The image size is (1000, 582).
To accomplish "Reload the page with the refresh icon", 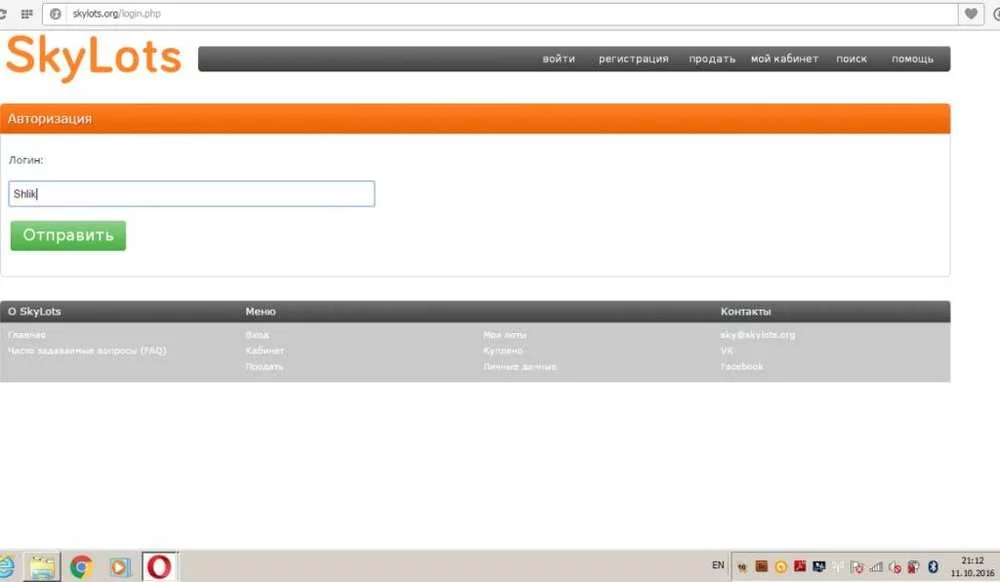I will [x=3, y=13].
